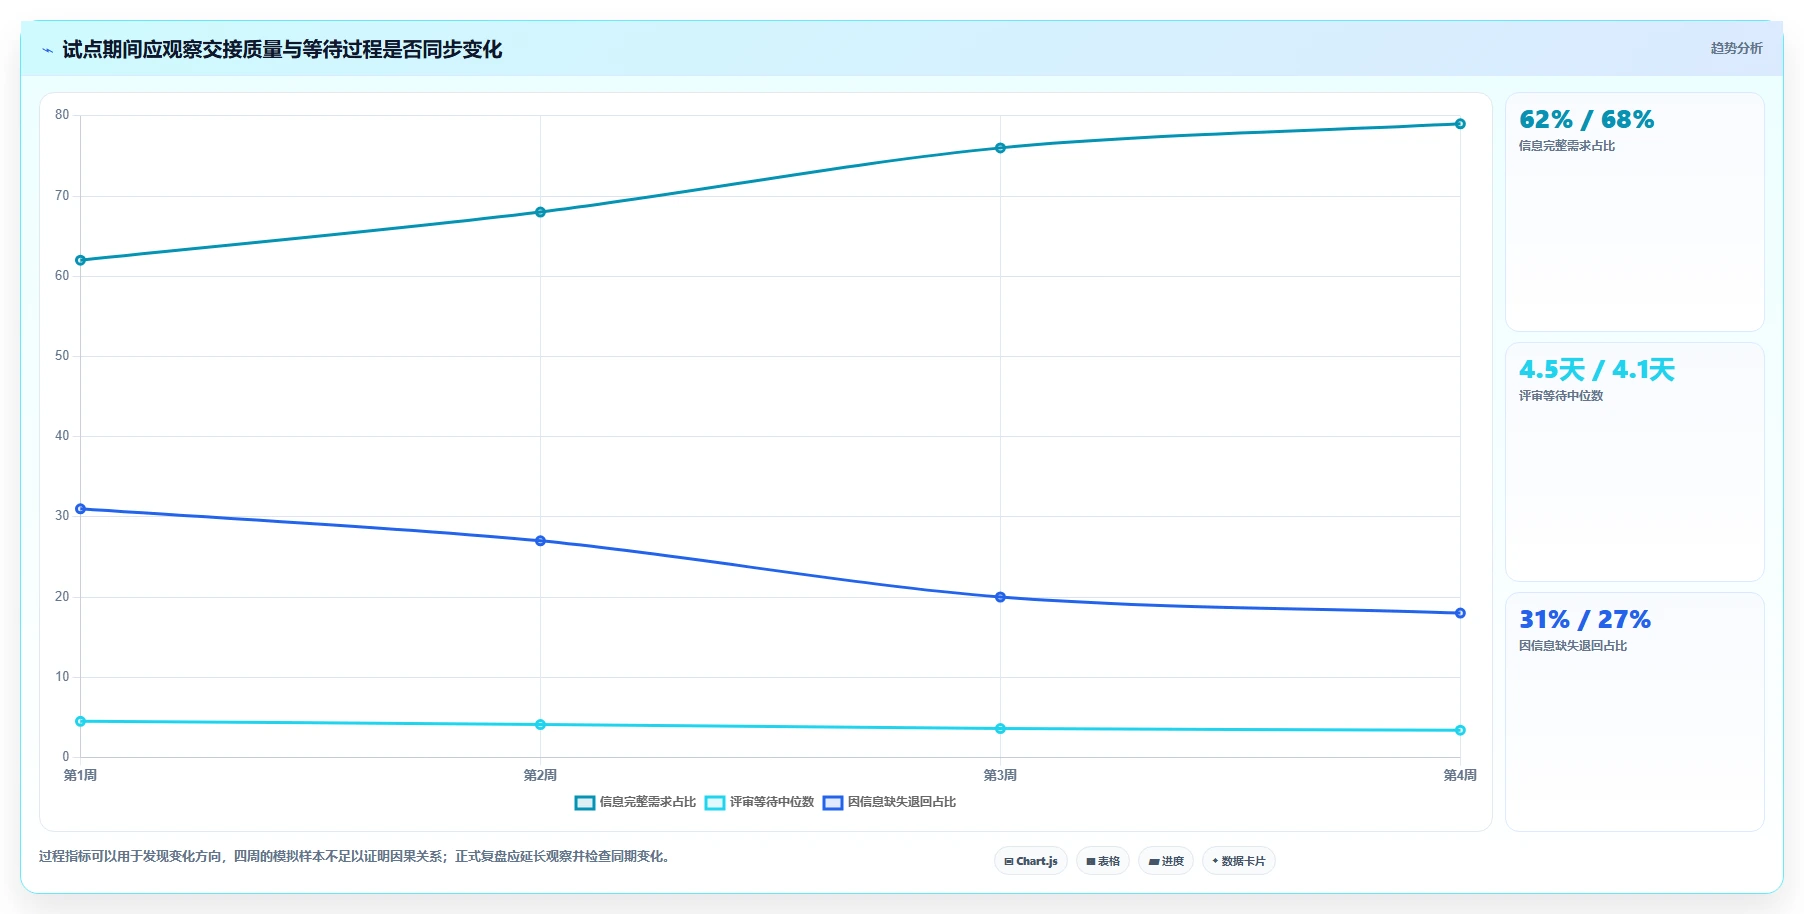This screenshot has width=1804, height=914.
Task: Click the 信息完整需求占比 card caption
Action: click(1567, 146)
